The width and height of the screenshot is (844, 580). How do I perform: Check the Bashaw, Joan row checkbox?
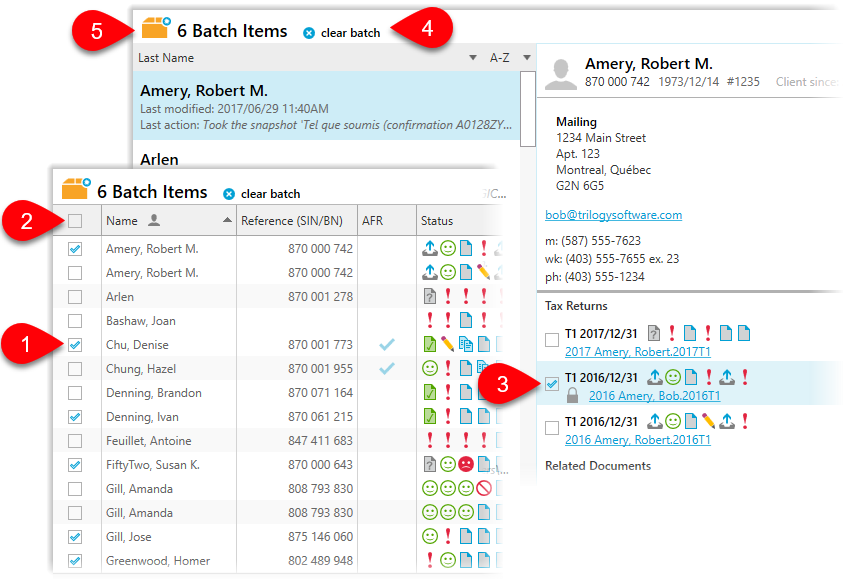pos(75,321)
